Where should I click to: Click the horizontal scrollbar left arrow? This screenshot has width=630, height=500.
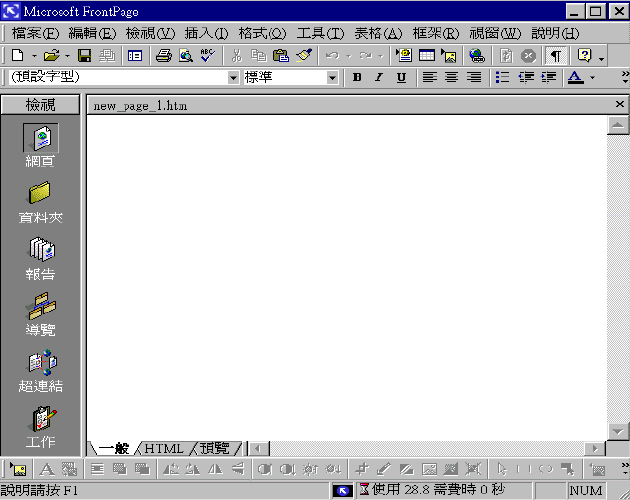[x=258, y=449]
